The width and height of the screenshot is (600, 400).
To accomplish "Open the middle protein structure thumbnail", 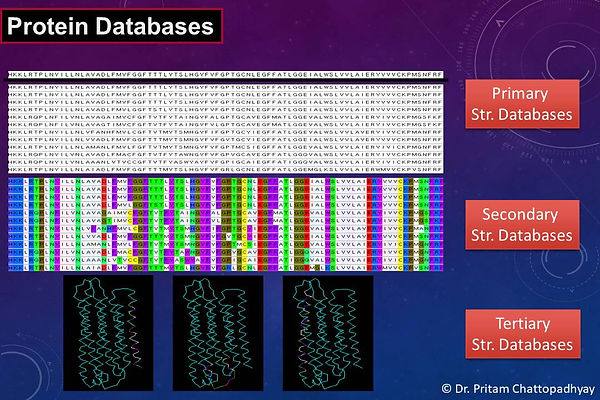I will pos(218,333).
